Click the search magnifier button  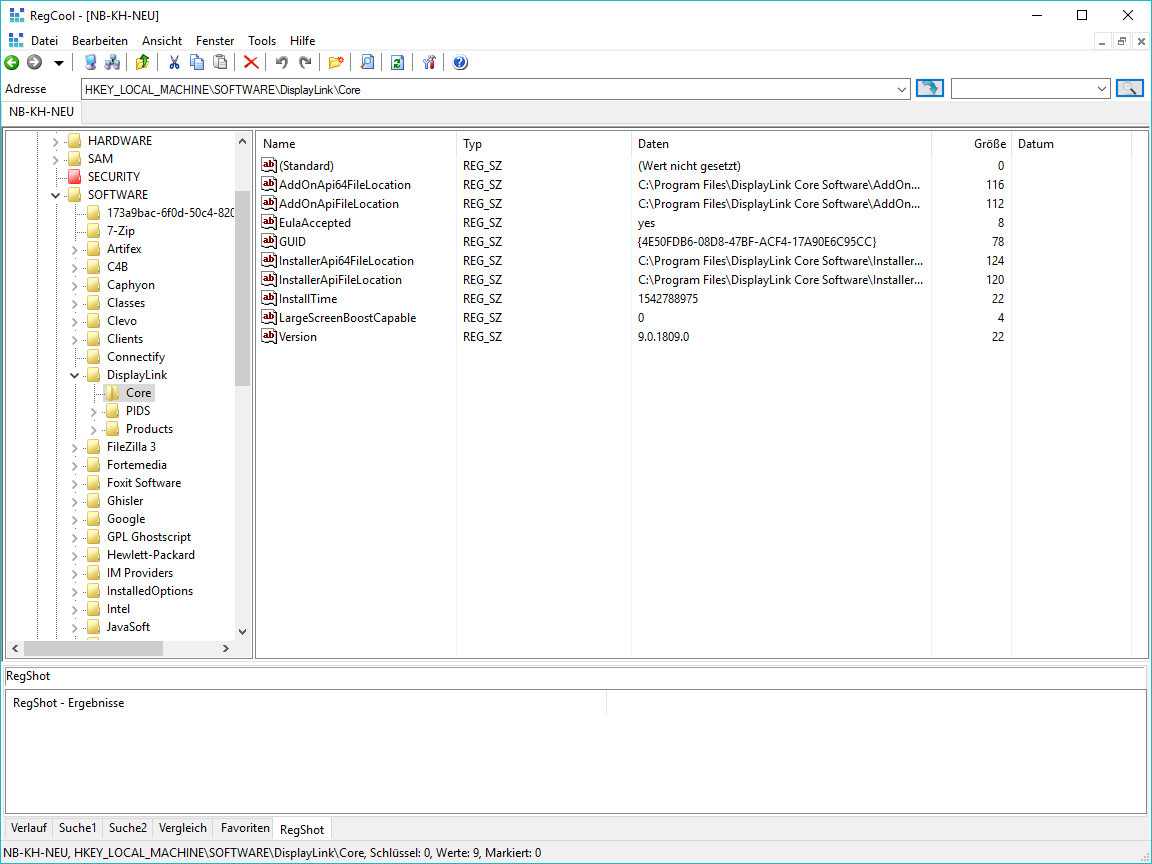click(x=1129, y=89)
